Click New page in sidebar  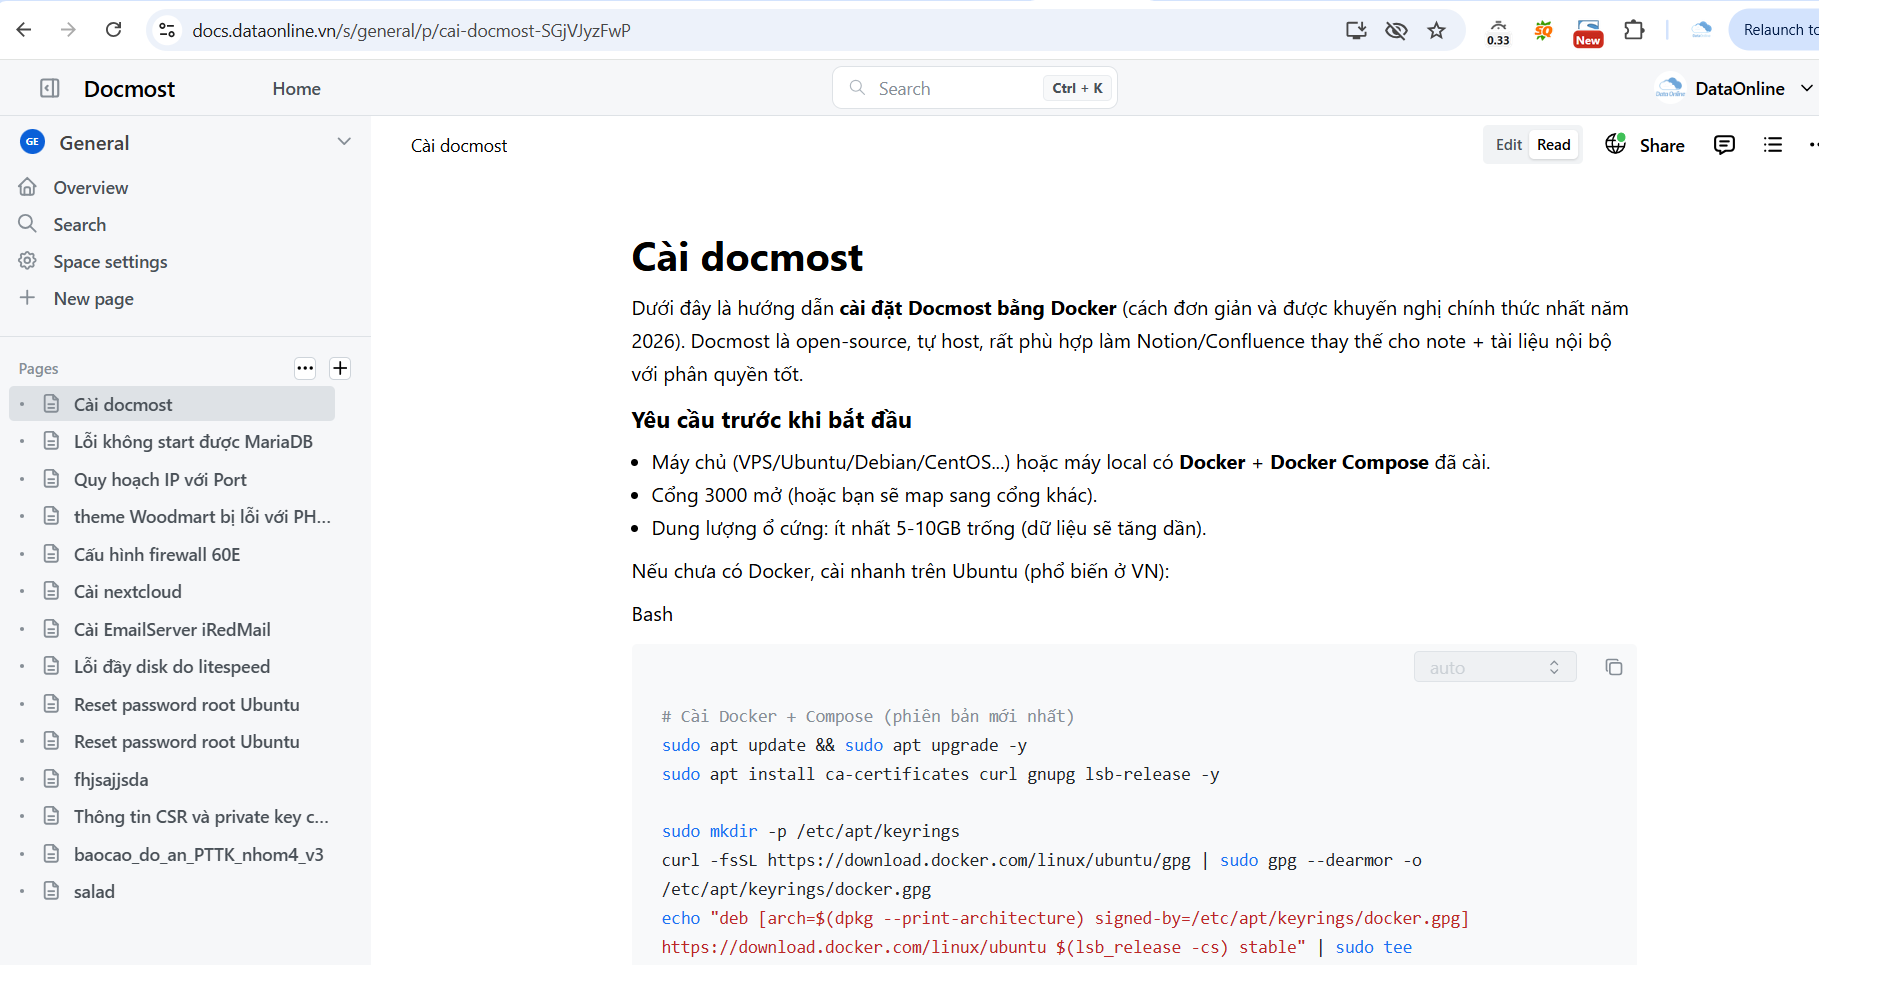(x=93, y=298)
